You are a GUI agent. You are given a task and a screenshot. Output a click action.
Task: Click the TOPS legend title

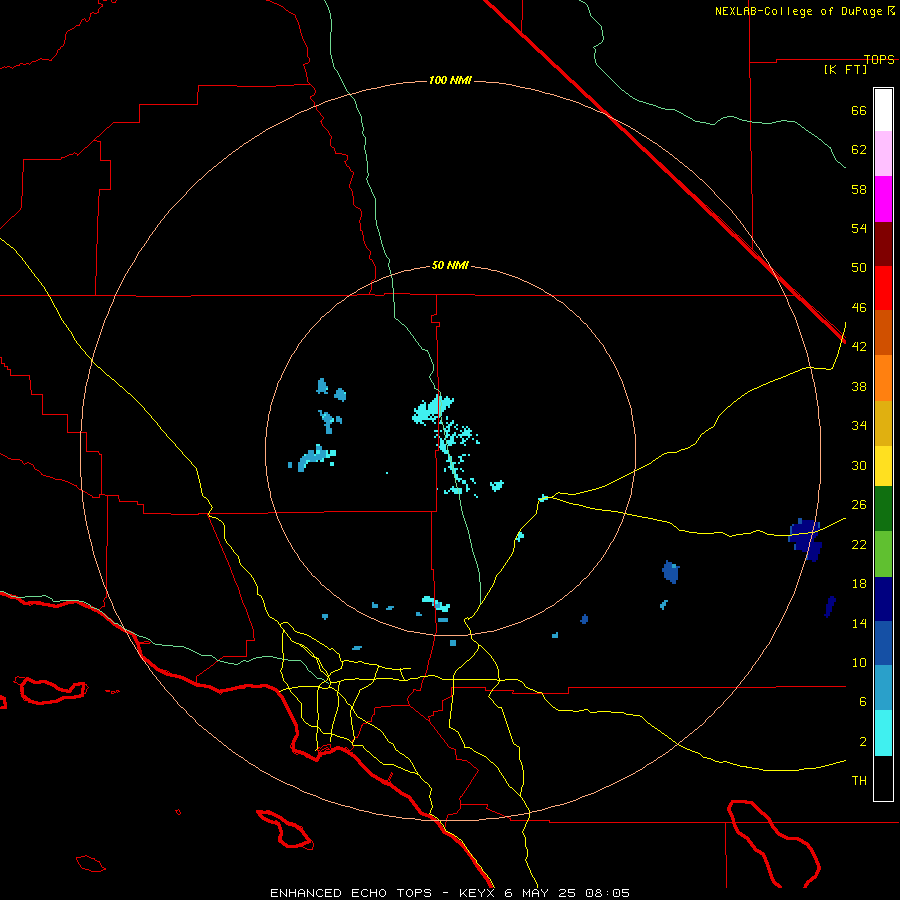[x=879, y=59]
